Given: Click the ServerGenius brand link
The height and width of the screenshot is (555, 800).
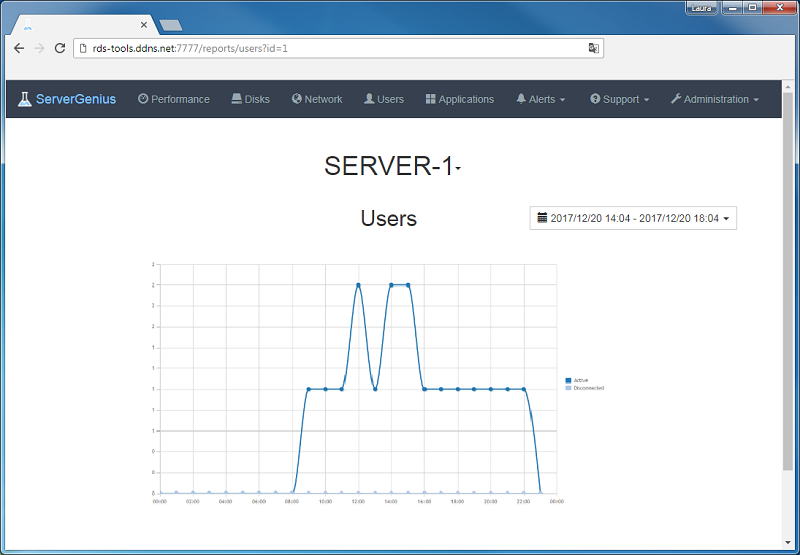Looking at the screenshot, I should (x=75, y=99).
